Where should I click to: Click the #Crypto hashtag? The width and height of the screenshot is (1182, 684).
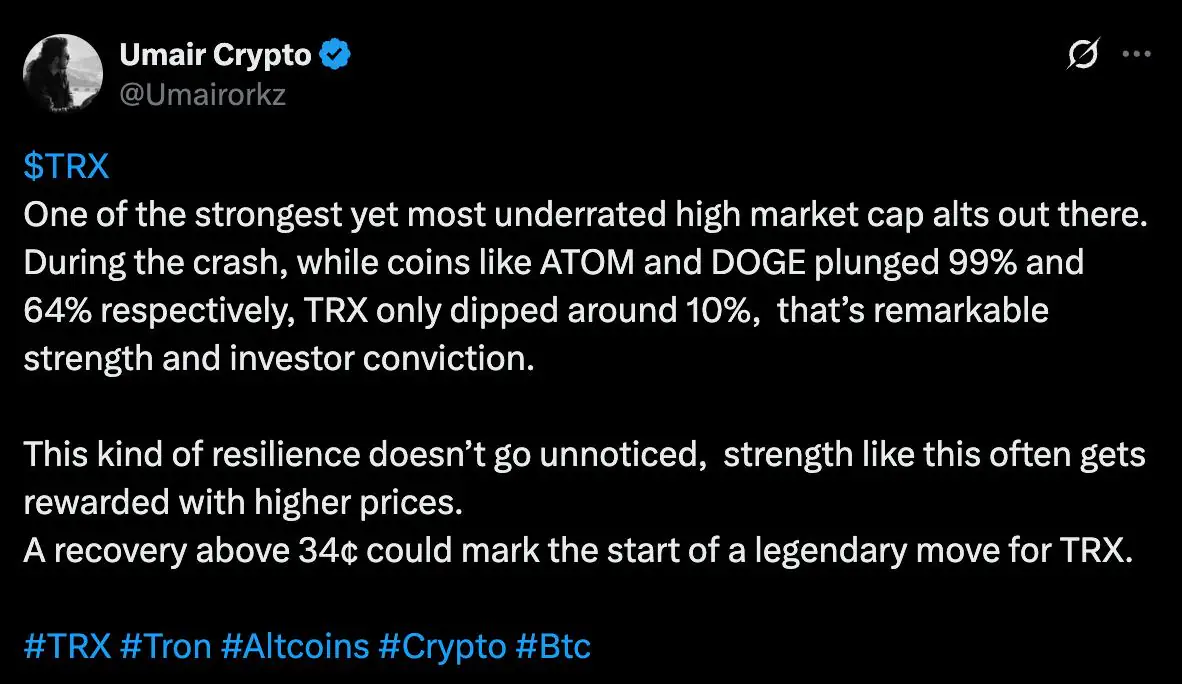pyautogui.click(x=442, y=646)
